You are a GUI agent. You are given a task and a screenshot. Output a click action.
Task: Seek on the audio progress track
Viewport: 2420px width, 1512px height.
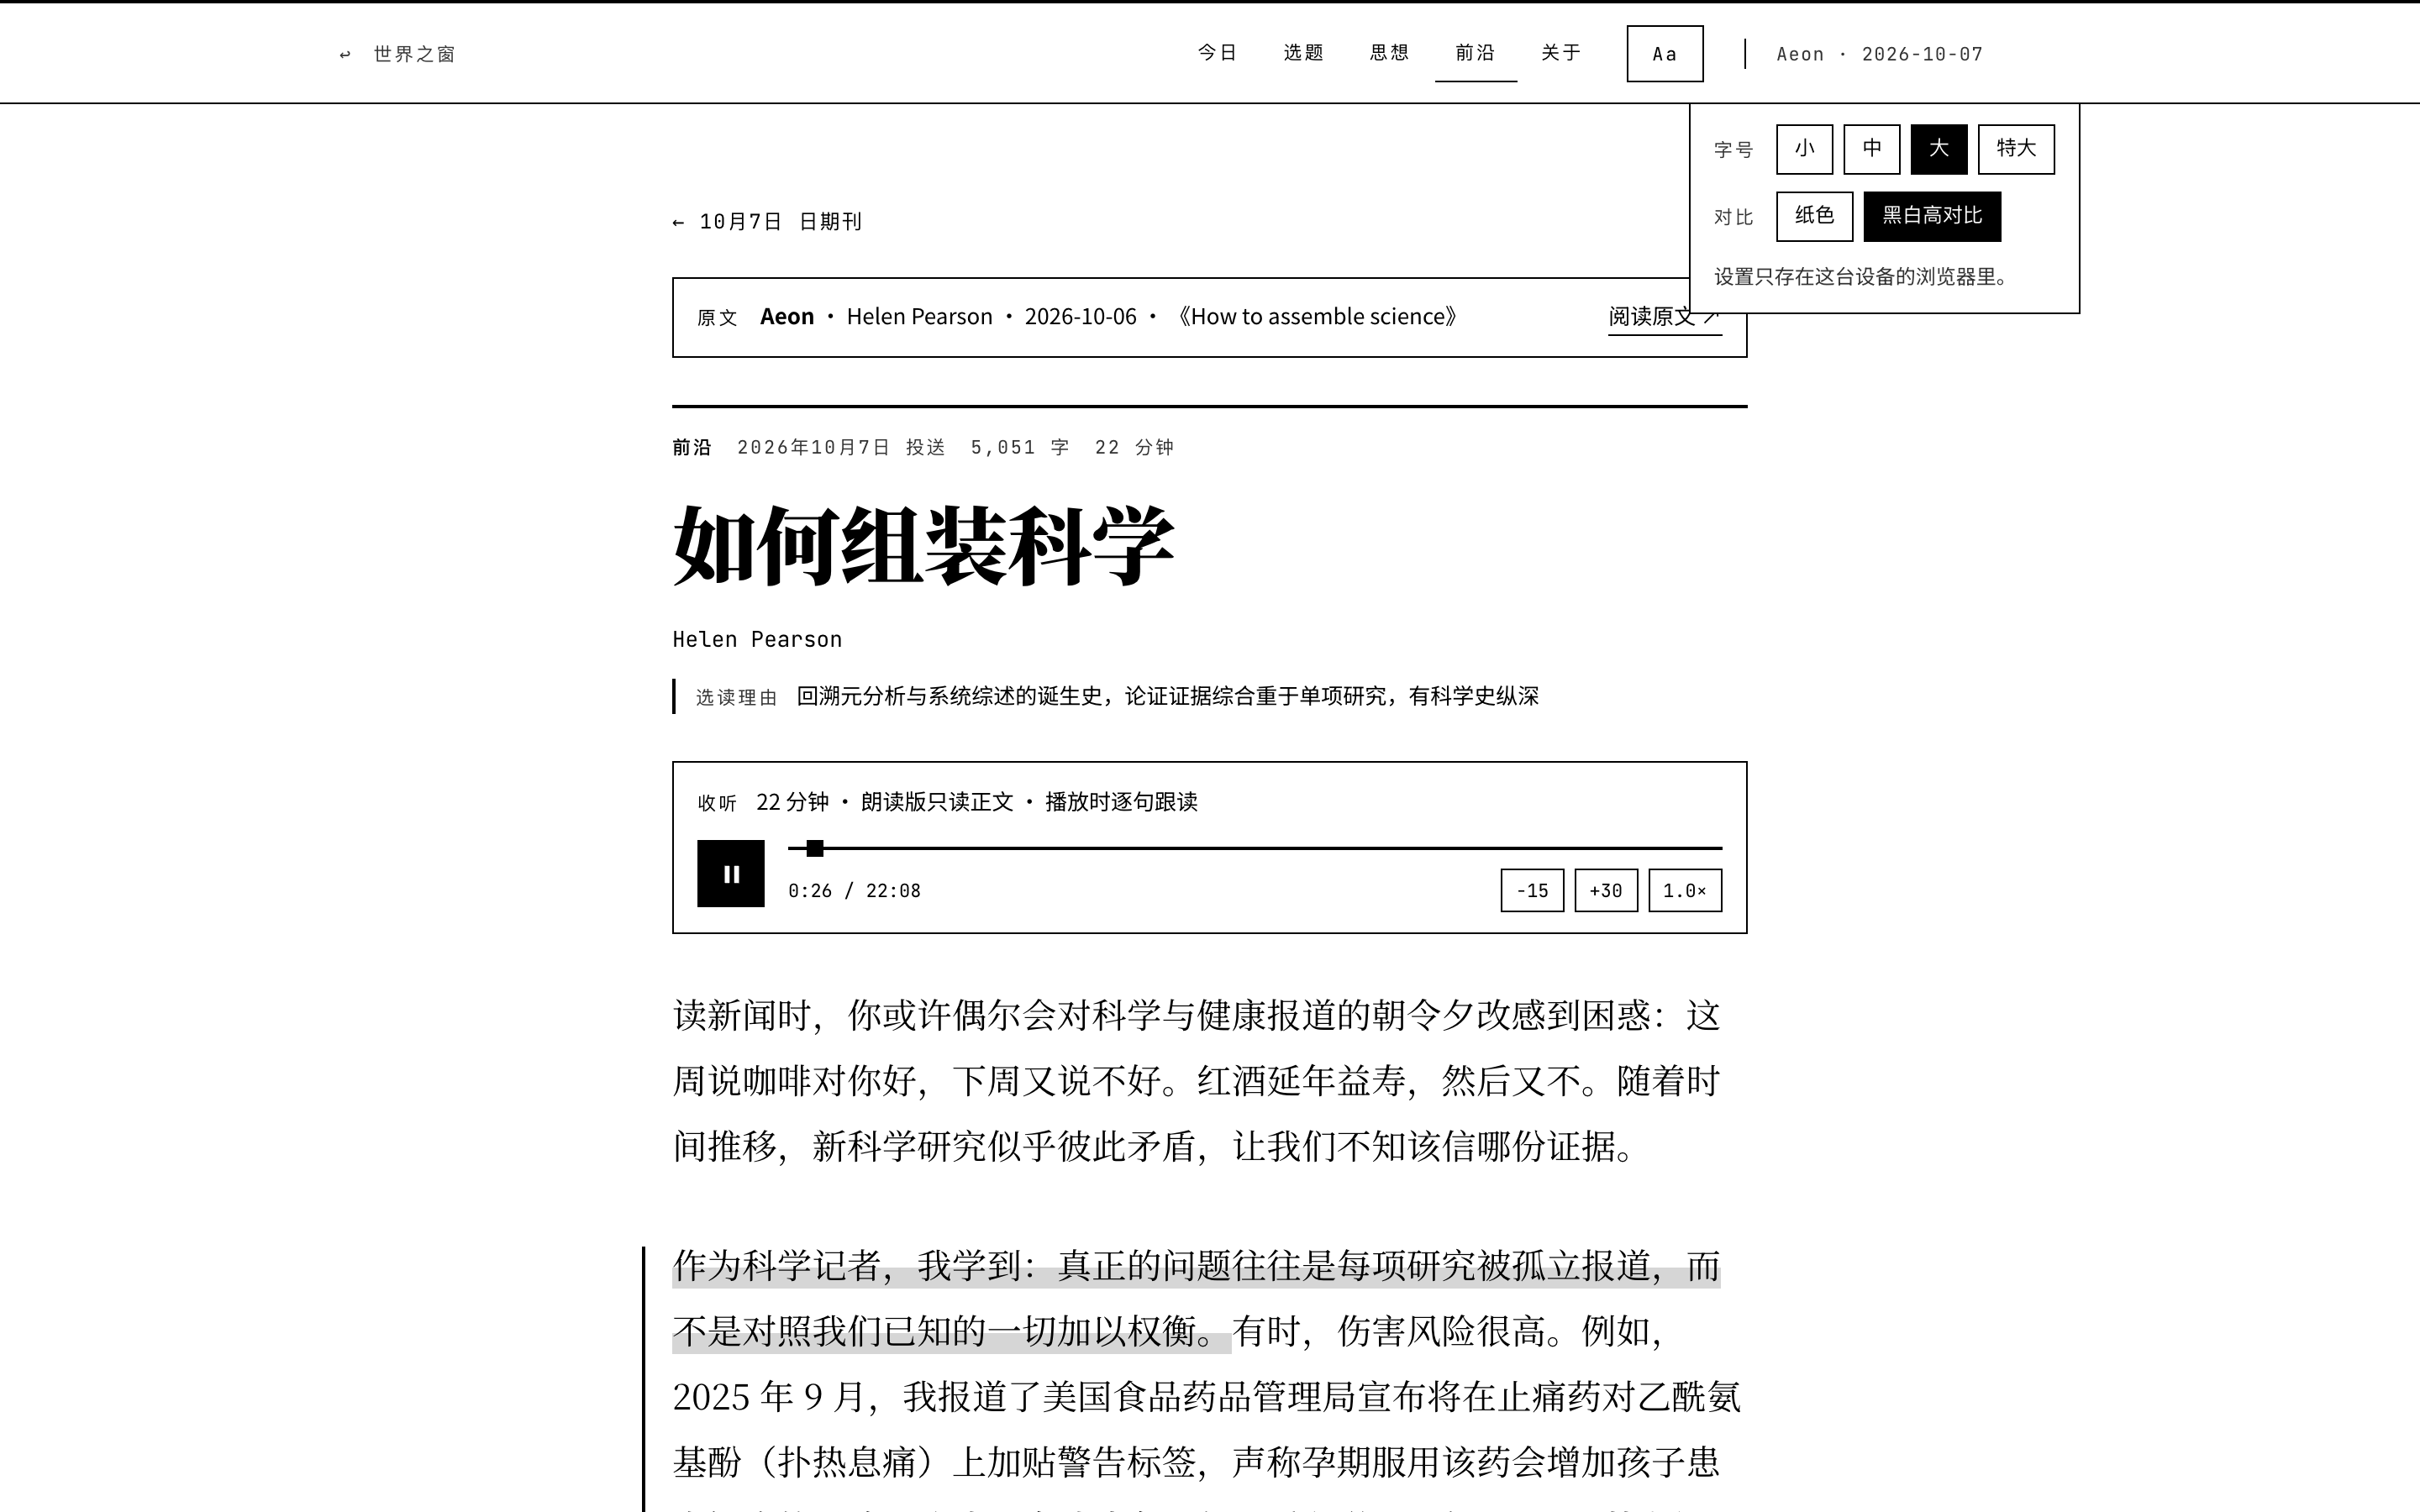click(x=1255, y=848)
